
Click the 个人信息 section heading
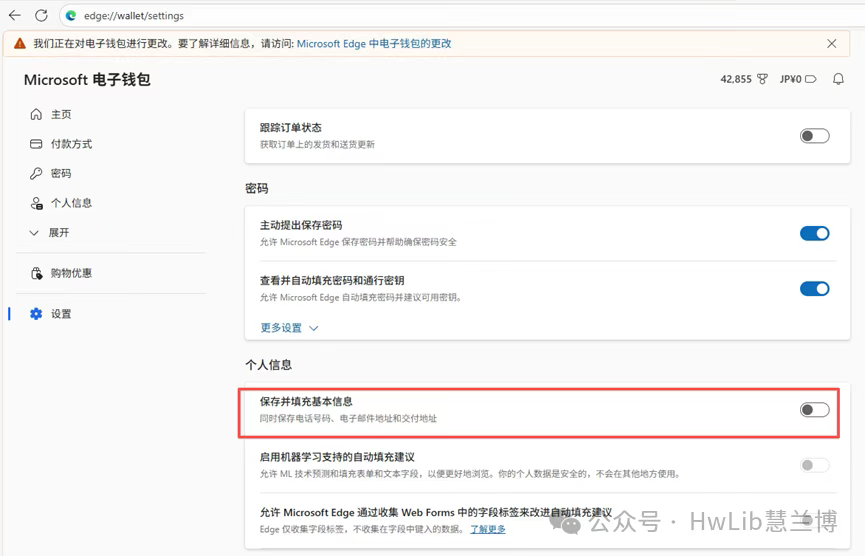pos(269,365)
